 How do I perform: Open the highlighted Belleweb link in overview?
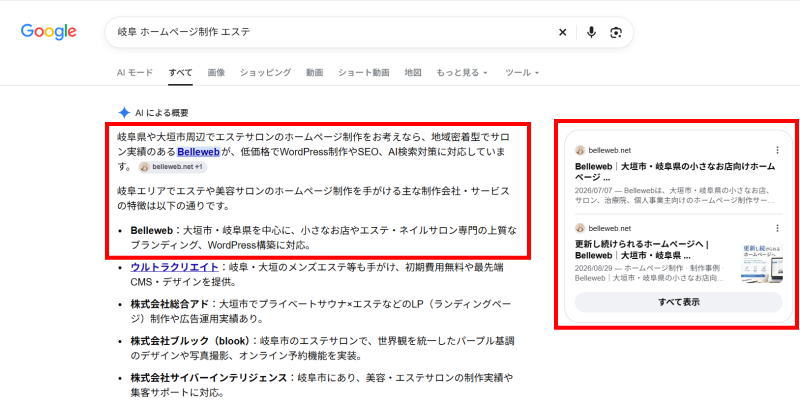[198, 152]
